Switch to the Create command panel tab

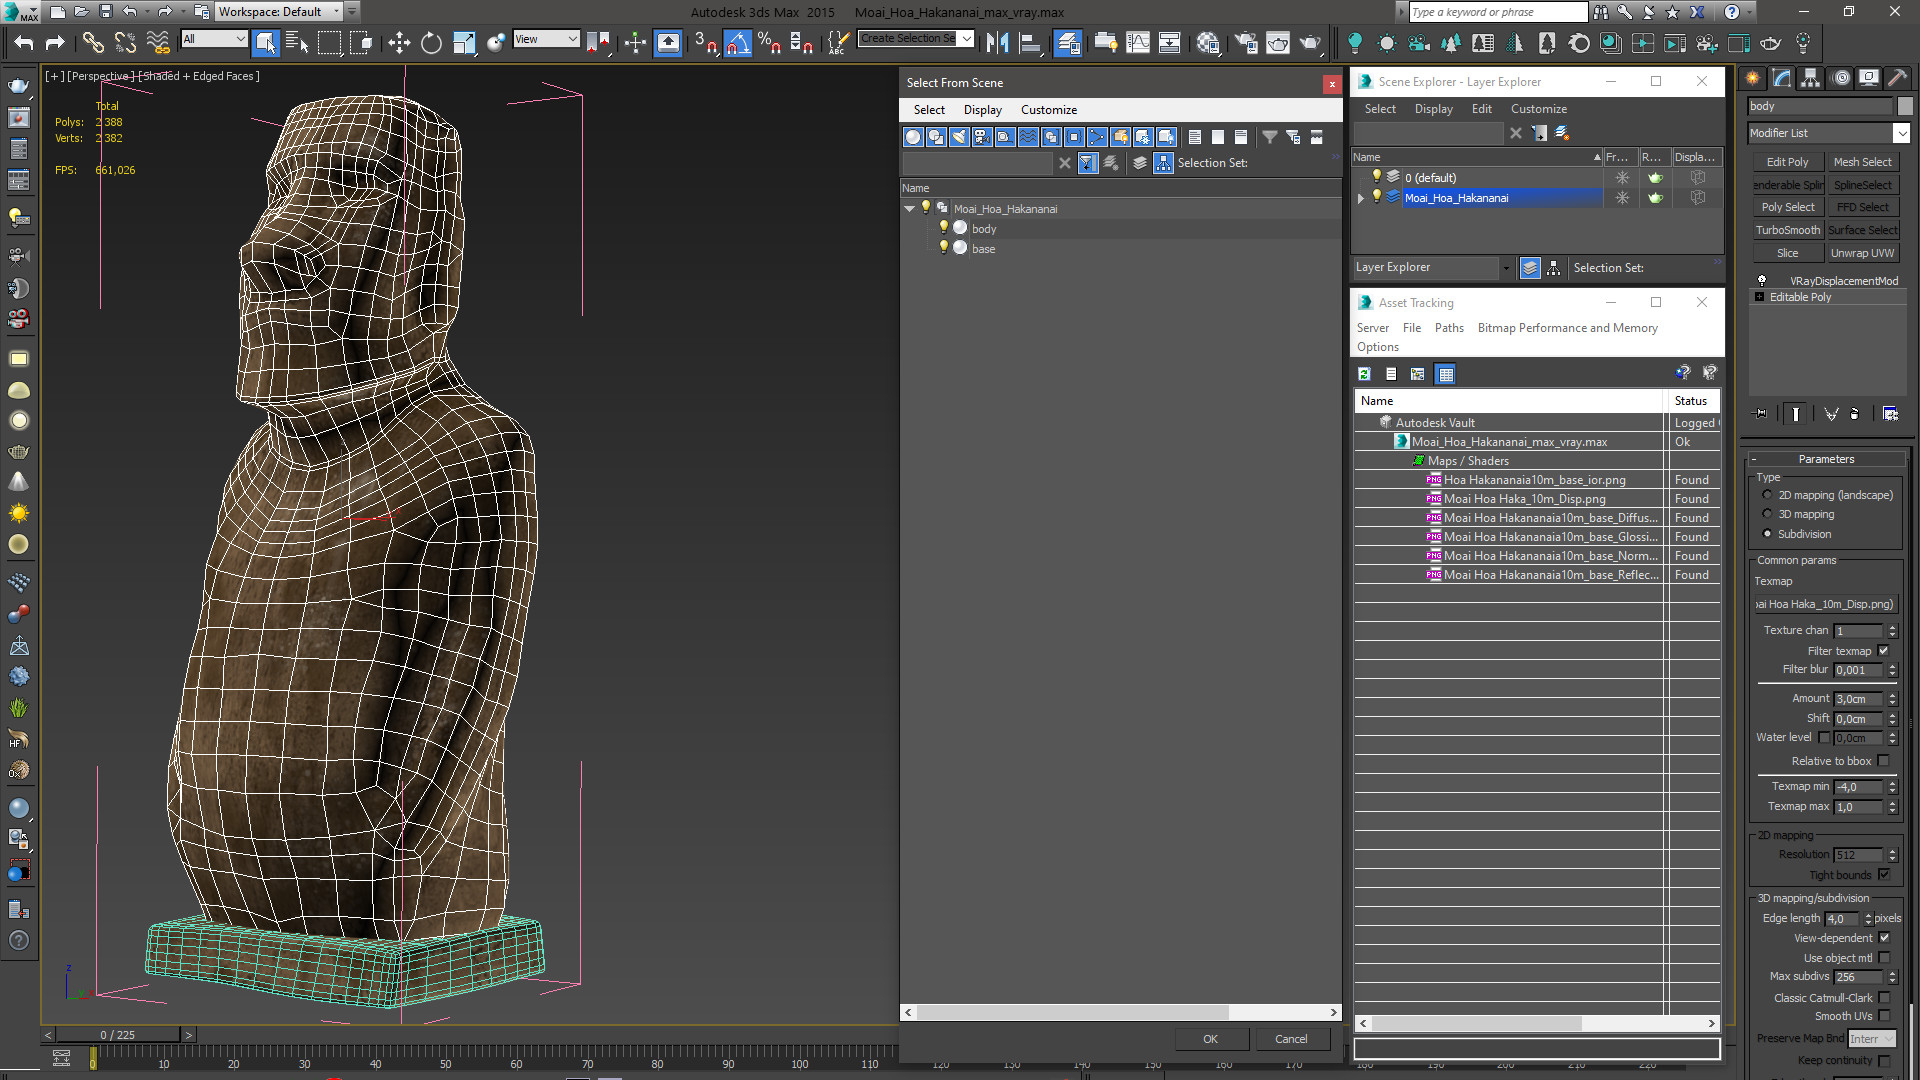point(1753,78)
